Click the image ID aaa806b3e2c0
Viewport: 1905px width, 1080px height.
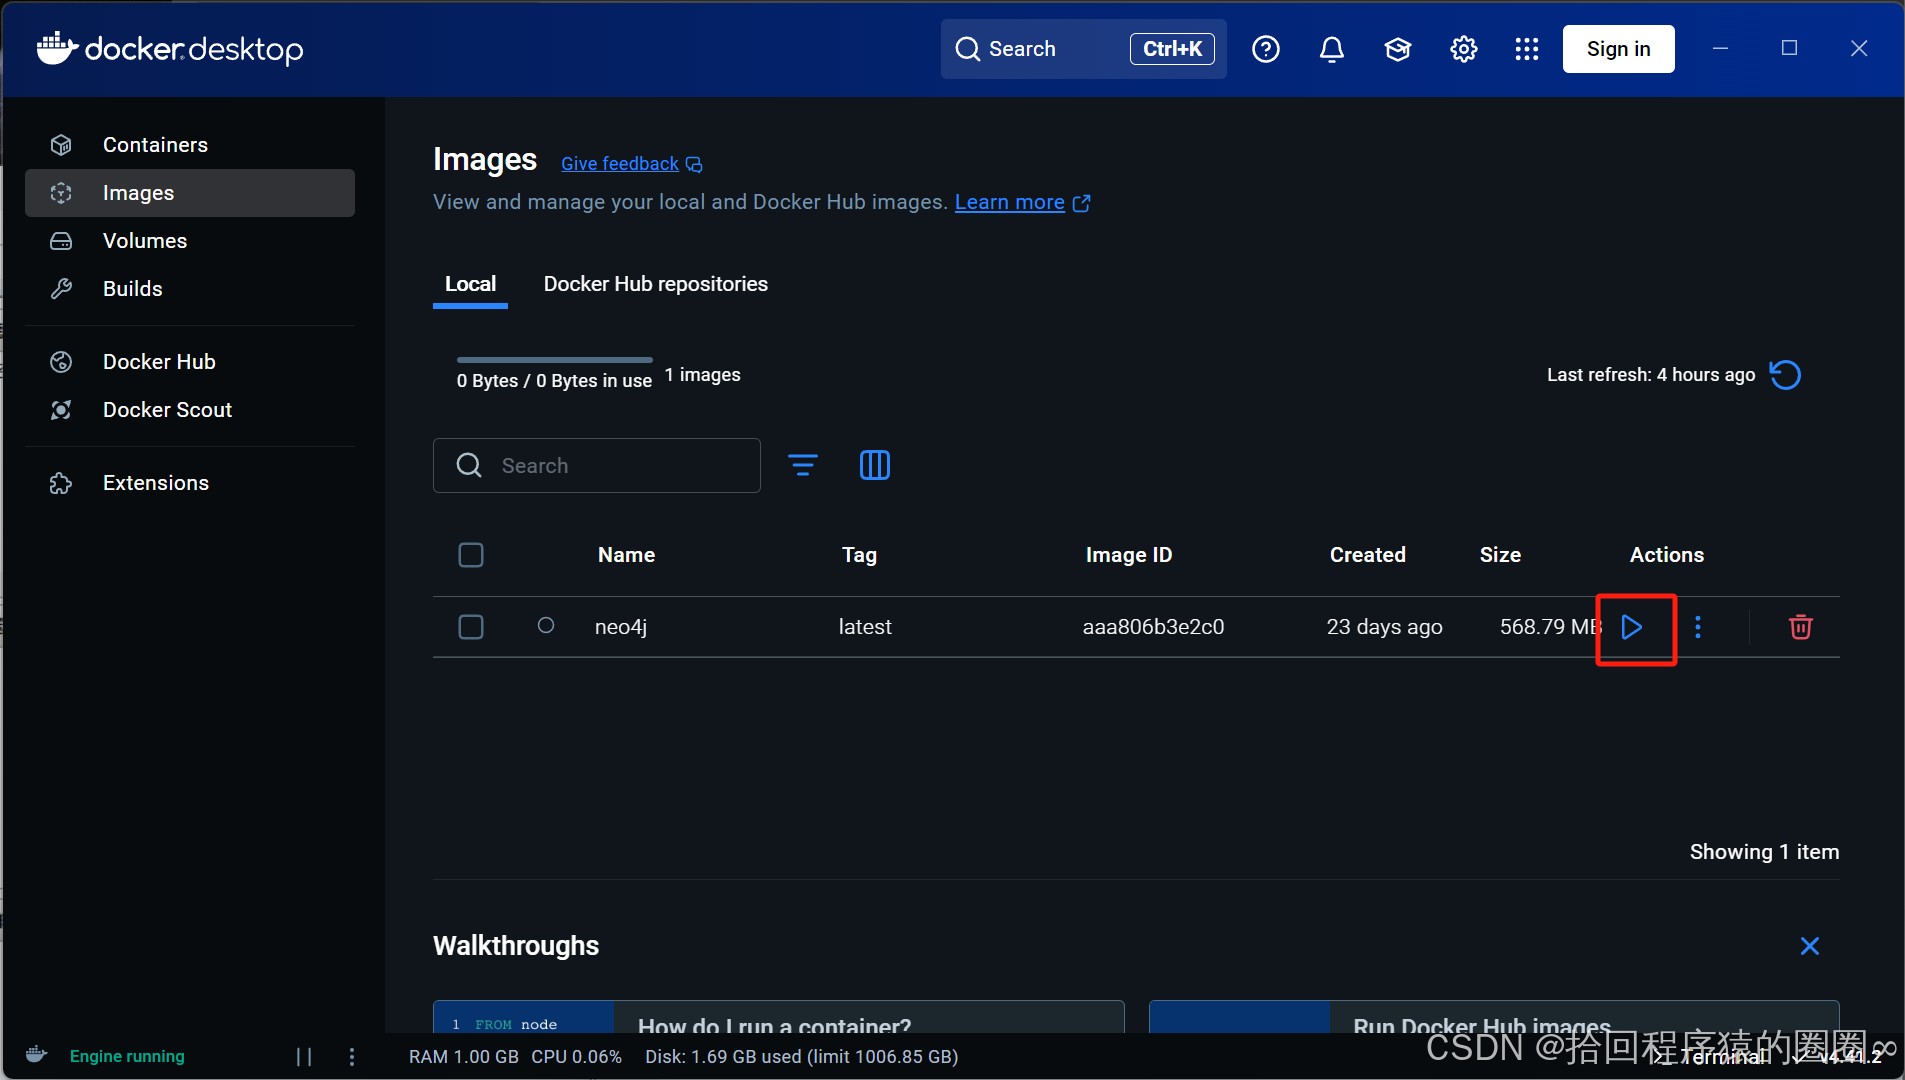[x=1154, y=627]
